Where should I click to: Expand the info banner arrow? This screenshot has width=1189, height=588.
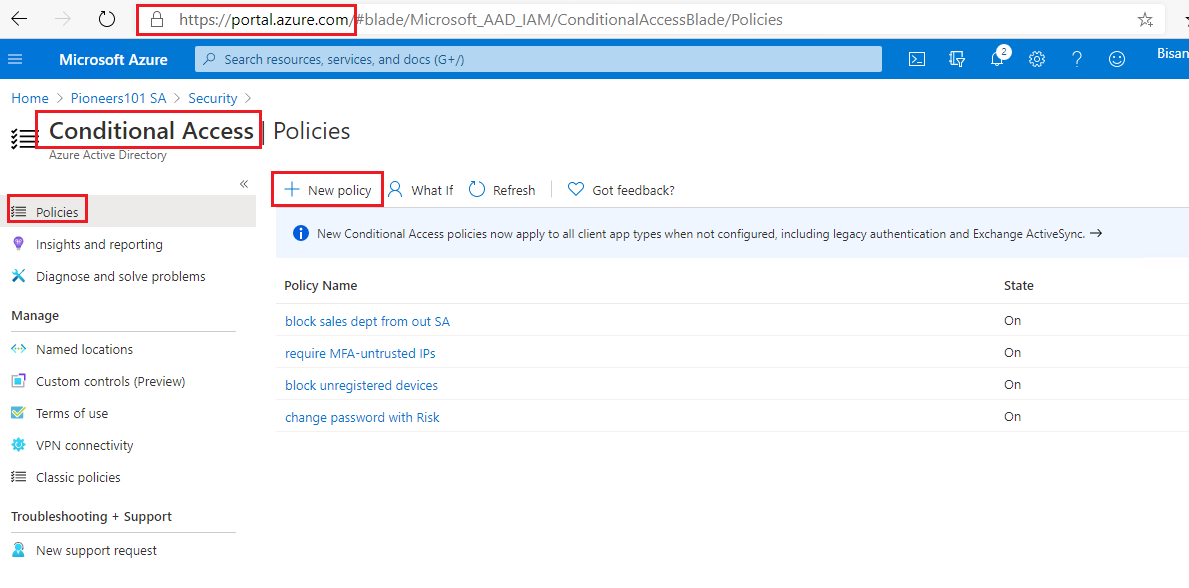(1095, 234)
